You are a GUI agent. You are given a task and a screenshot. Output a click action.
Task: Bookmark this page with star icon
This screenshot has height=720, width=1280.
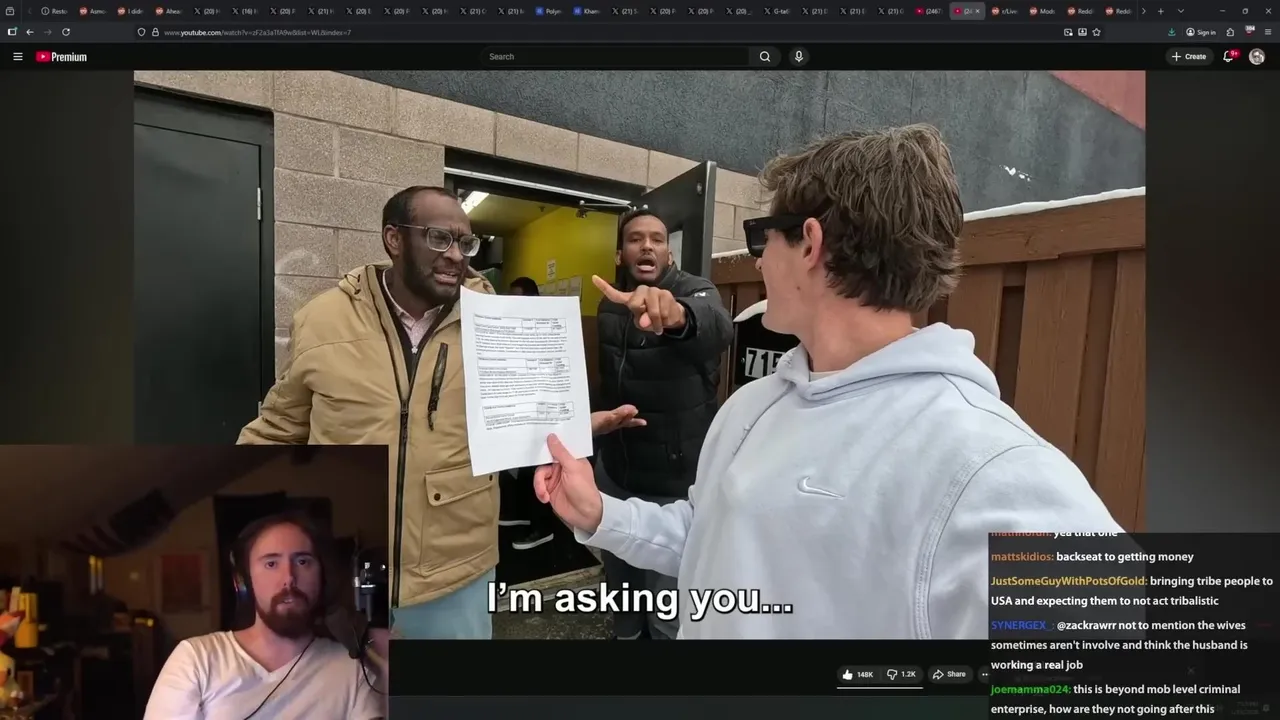pos(1096,32)
